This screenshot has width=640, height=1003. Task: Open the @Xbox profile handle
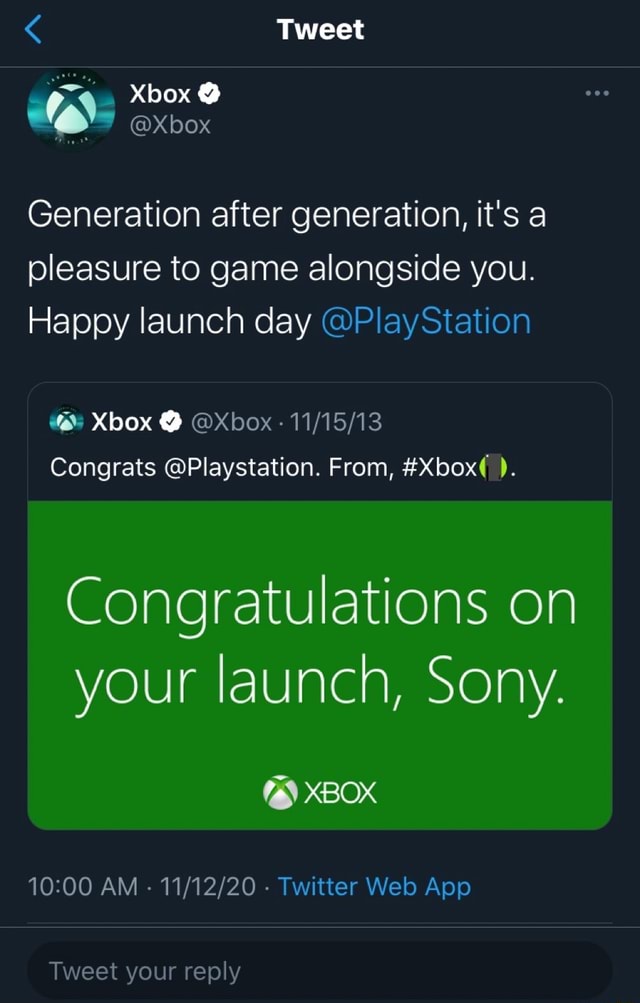(168, 125)
